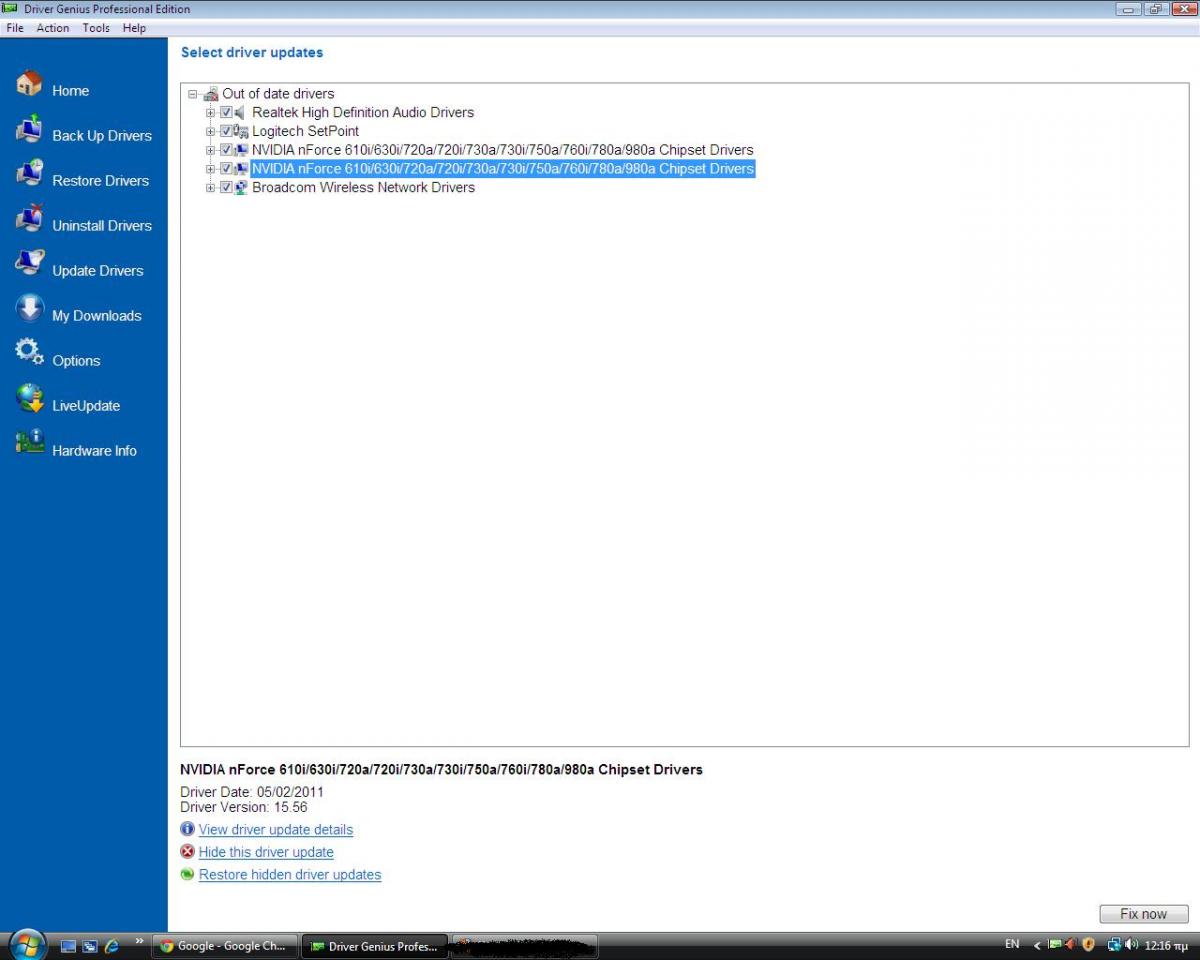
Task: Collapse the Out of date drivers tree node
Action: click(193, 94)
